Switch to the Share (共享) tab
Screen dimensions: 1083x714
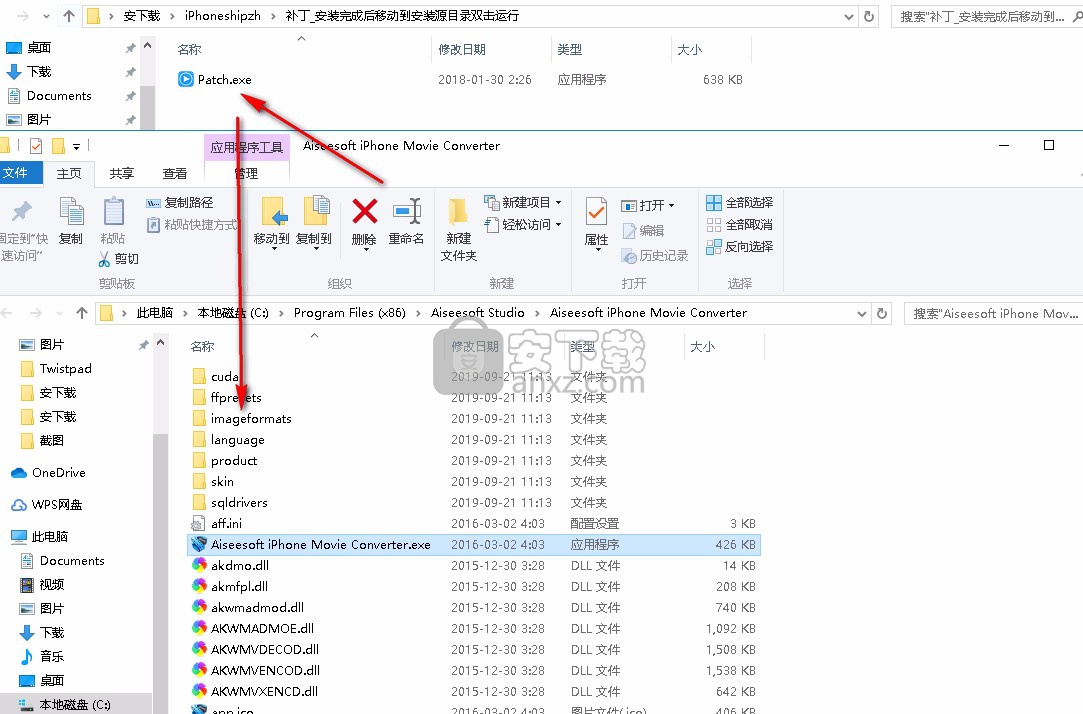tap(122, 174)
